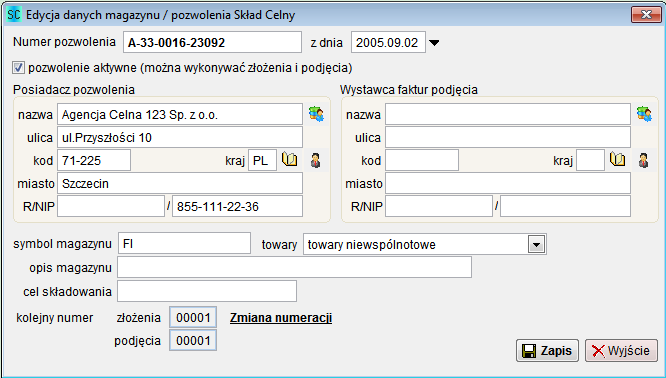
Task: Click the empty Posiadacz R (REGON) field
Action: tap(111, 206)
